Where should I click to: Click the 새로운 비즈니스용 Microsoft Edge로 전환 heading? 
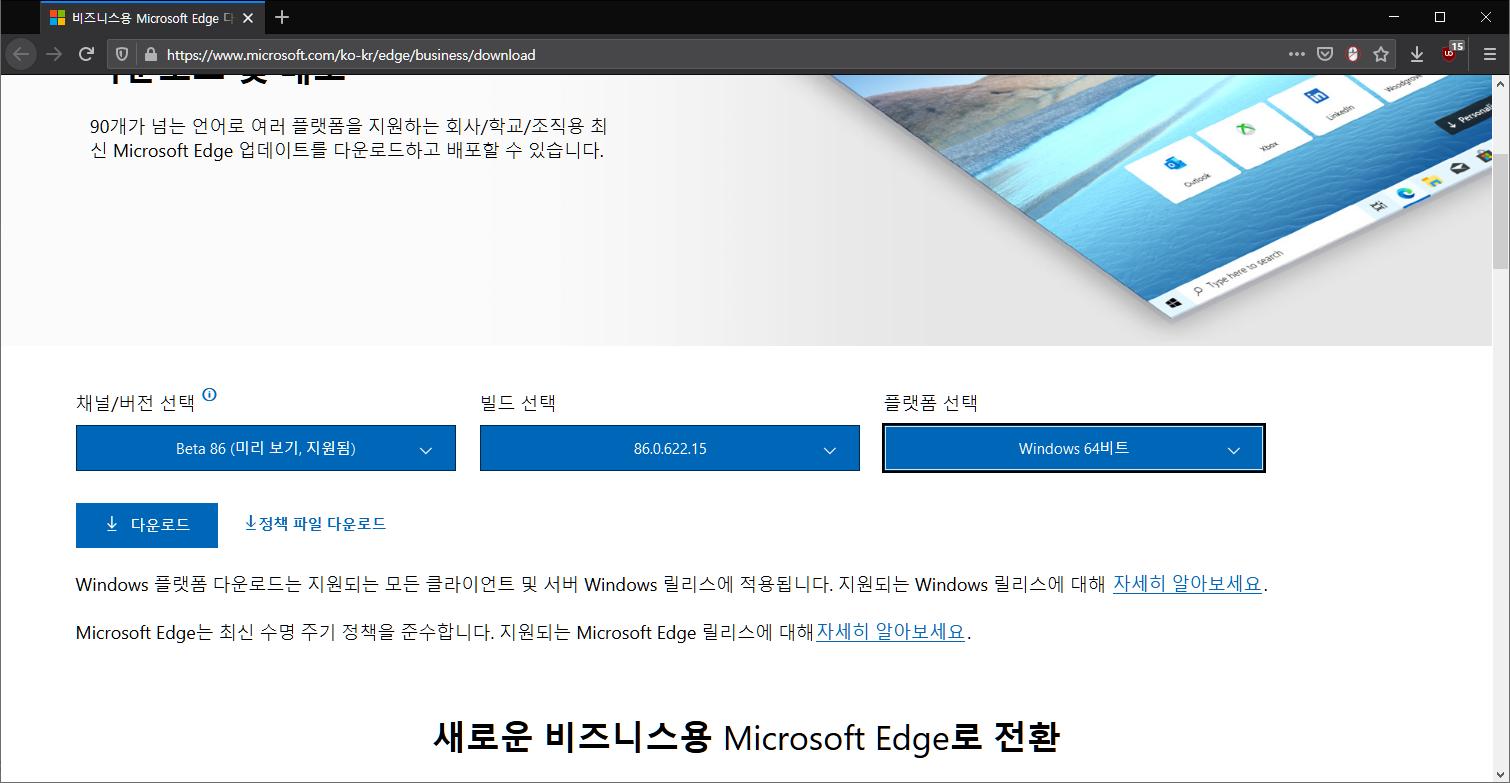coord(746,738)
